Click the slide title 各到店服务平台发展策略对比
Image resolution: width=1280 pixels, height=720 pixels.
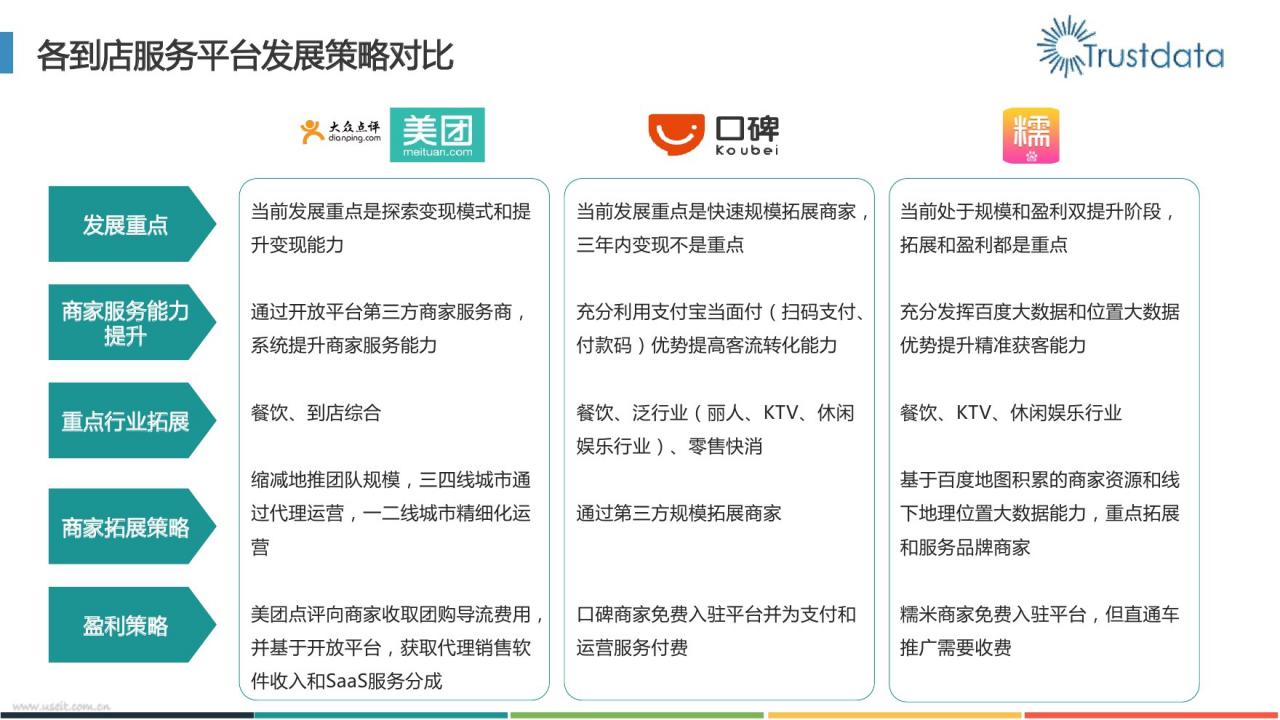(x=245, y=54)
